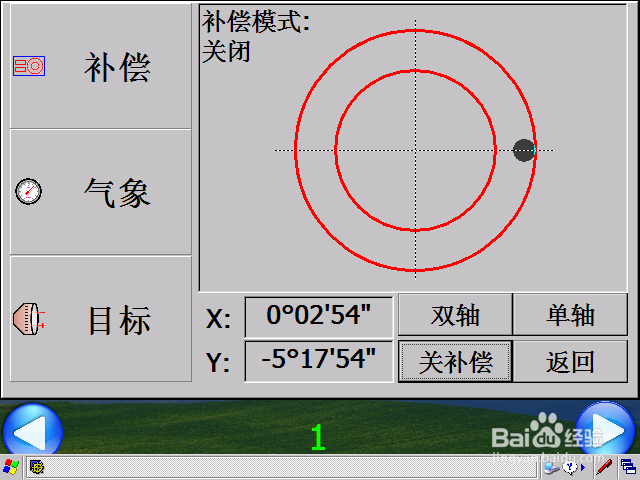The width and height of the screenshot is (640, 480).
Task: Click the show desktop windows icon
Action: (x=628, y=467)
